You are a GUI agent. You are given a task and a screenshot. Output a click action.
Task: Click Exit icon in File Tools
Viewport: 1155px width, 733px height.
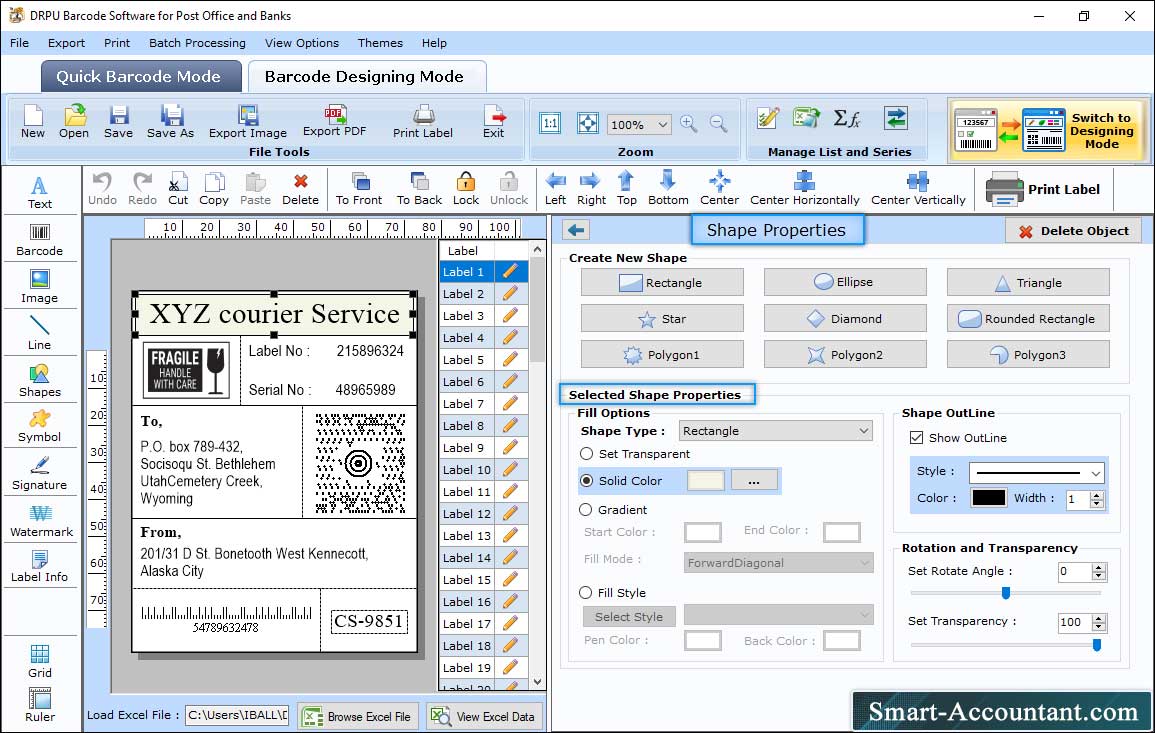coord(494,122)
